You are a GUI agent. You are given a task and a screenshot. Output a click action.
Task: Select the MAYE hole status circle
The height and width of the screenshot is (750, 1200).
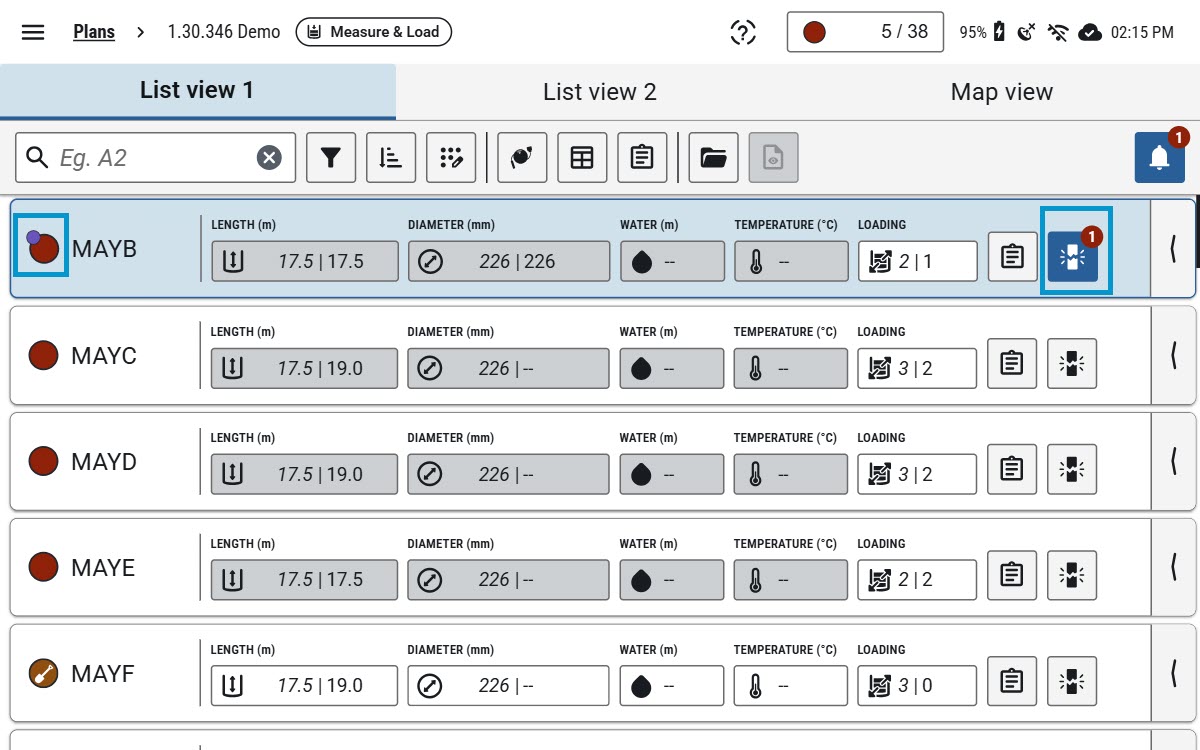43,567
